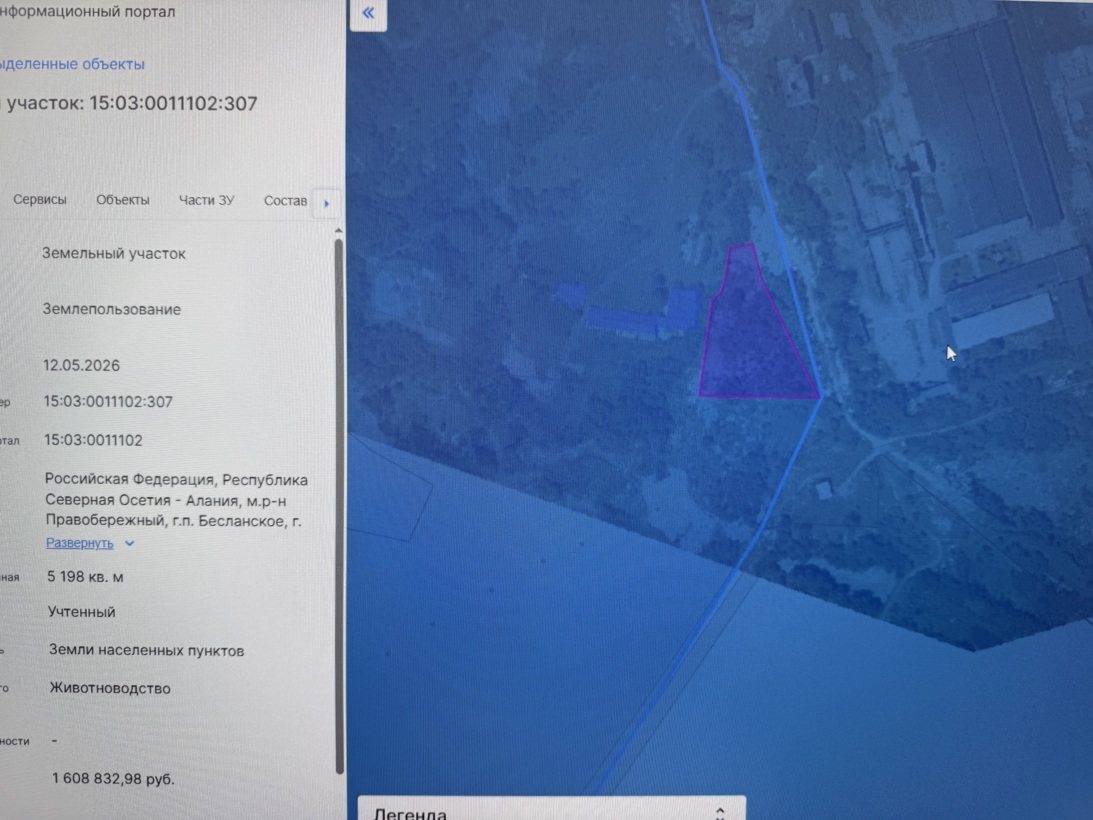Switch to the Объекты tab
Screen dimensions: 1093x820
[x=123, y=200]
